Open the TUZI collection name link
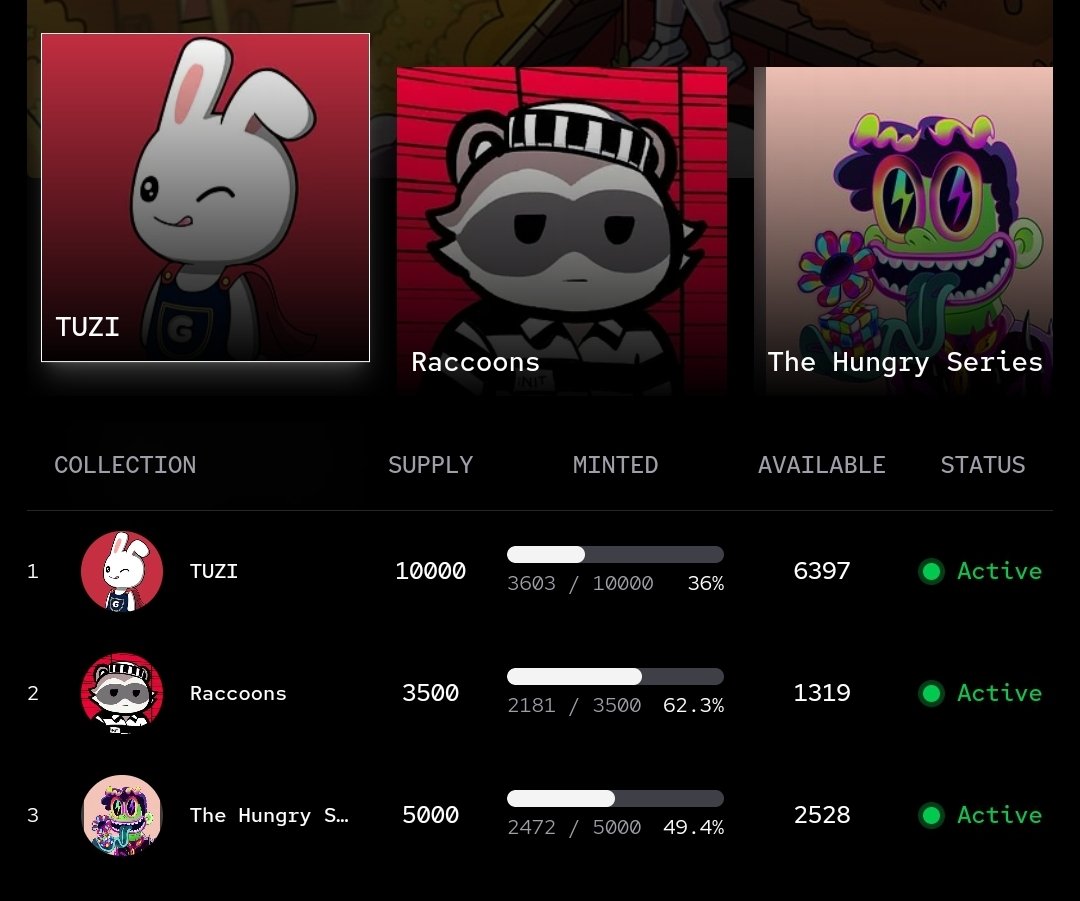 [x=214, y=571]
